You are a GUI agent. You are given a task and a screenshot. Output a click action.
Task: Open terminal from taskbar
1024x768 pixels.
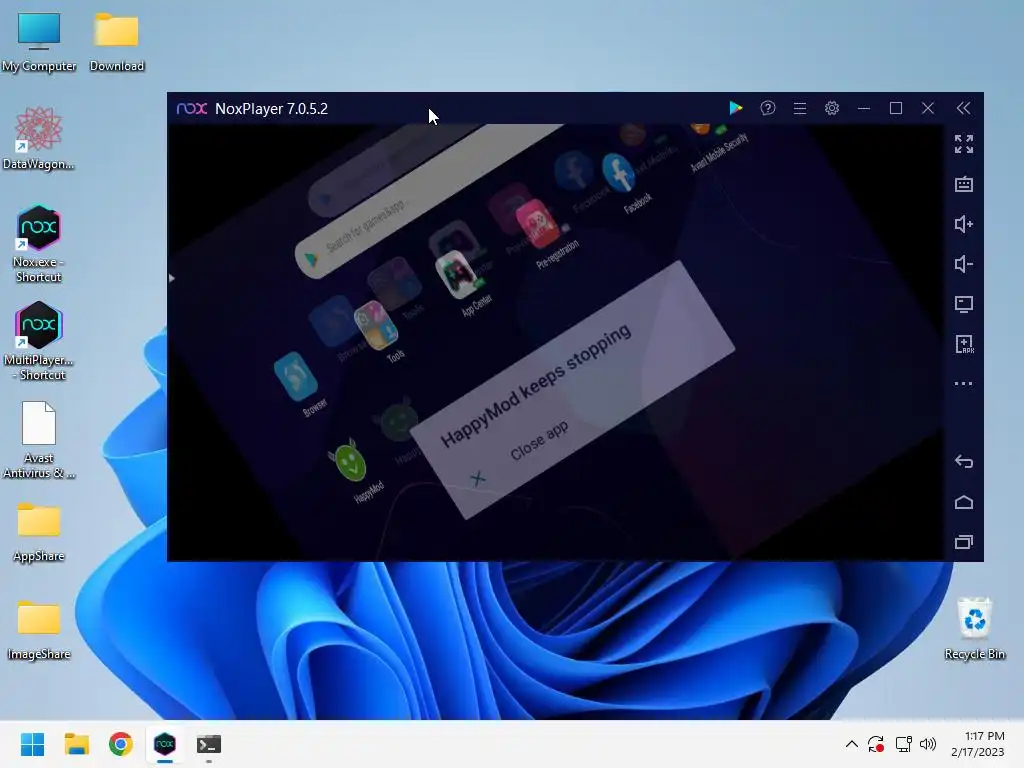click(x=209, y=744)
